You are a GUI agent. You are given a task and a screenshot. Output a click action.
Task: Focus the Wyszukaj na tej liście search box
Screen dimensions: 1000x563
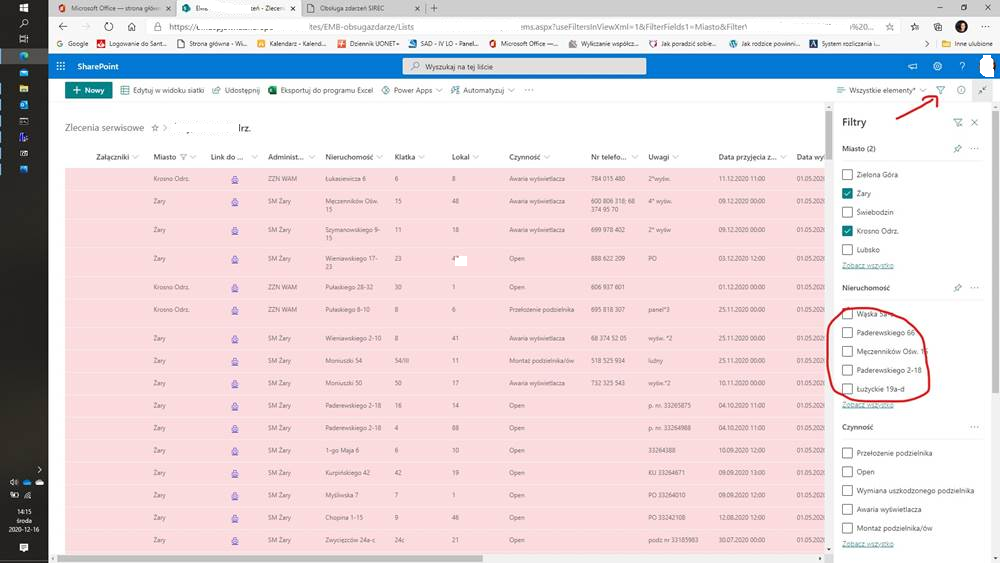coord(524,66)
